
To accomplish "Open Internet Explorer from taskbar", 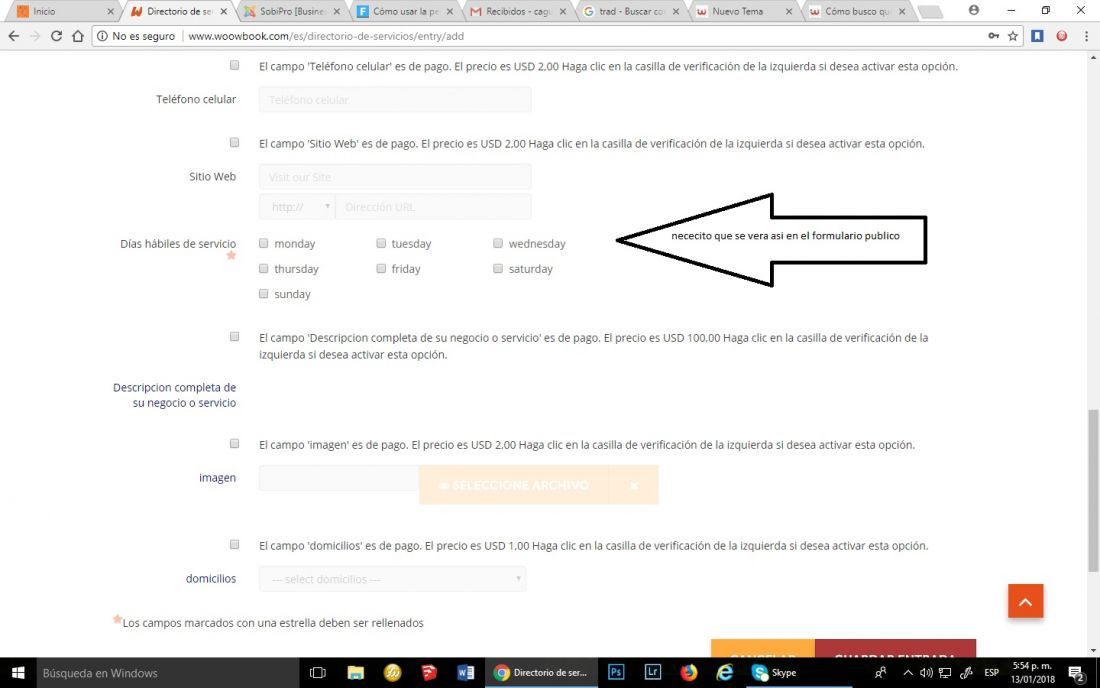I will [725, 673].
